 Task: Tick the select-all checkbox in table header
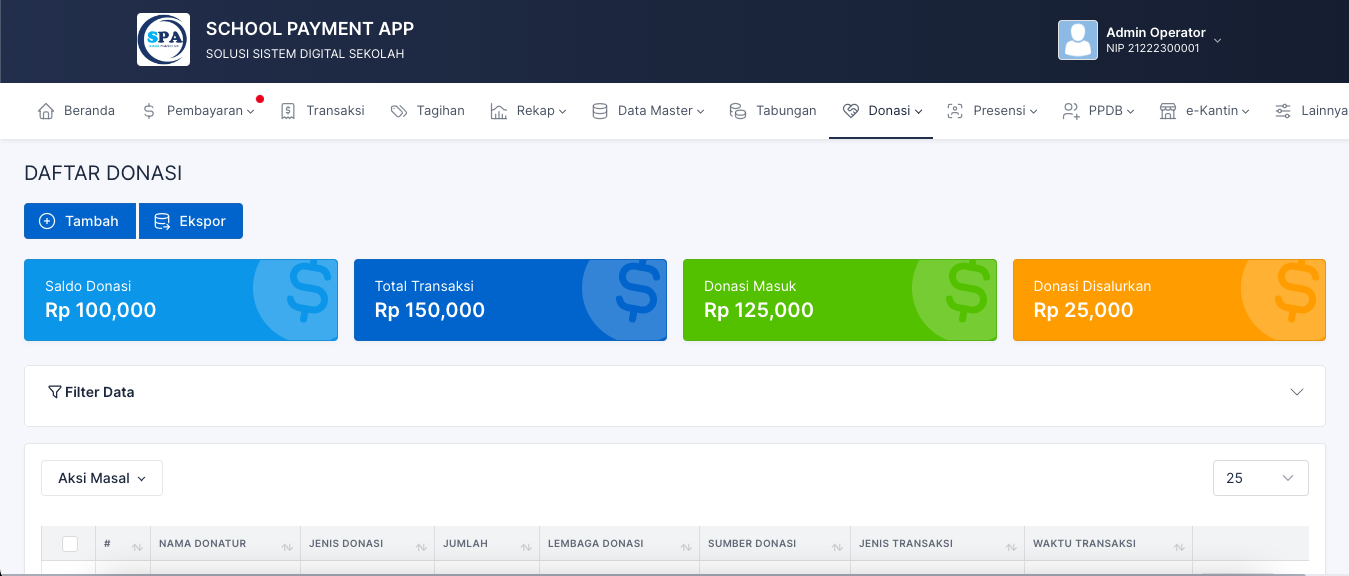tap(70, 544)
